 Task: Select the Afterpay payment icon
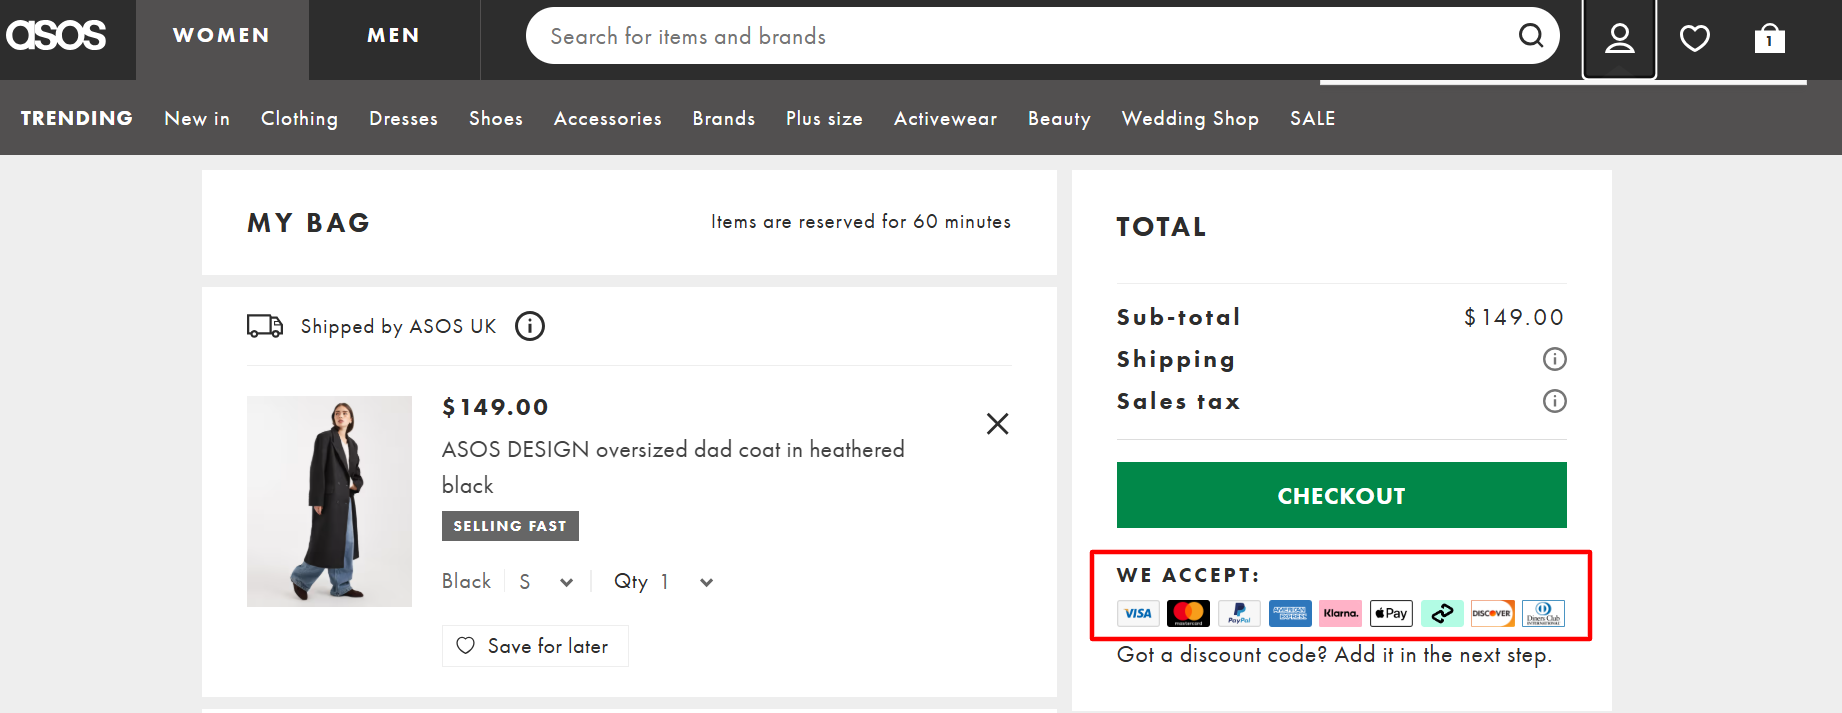click(x=1442, y=613)
